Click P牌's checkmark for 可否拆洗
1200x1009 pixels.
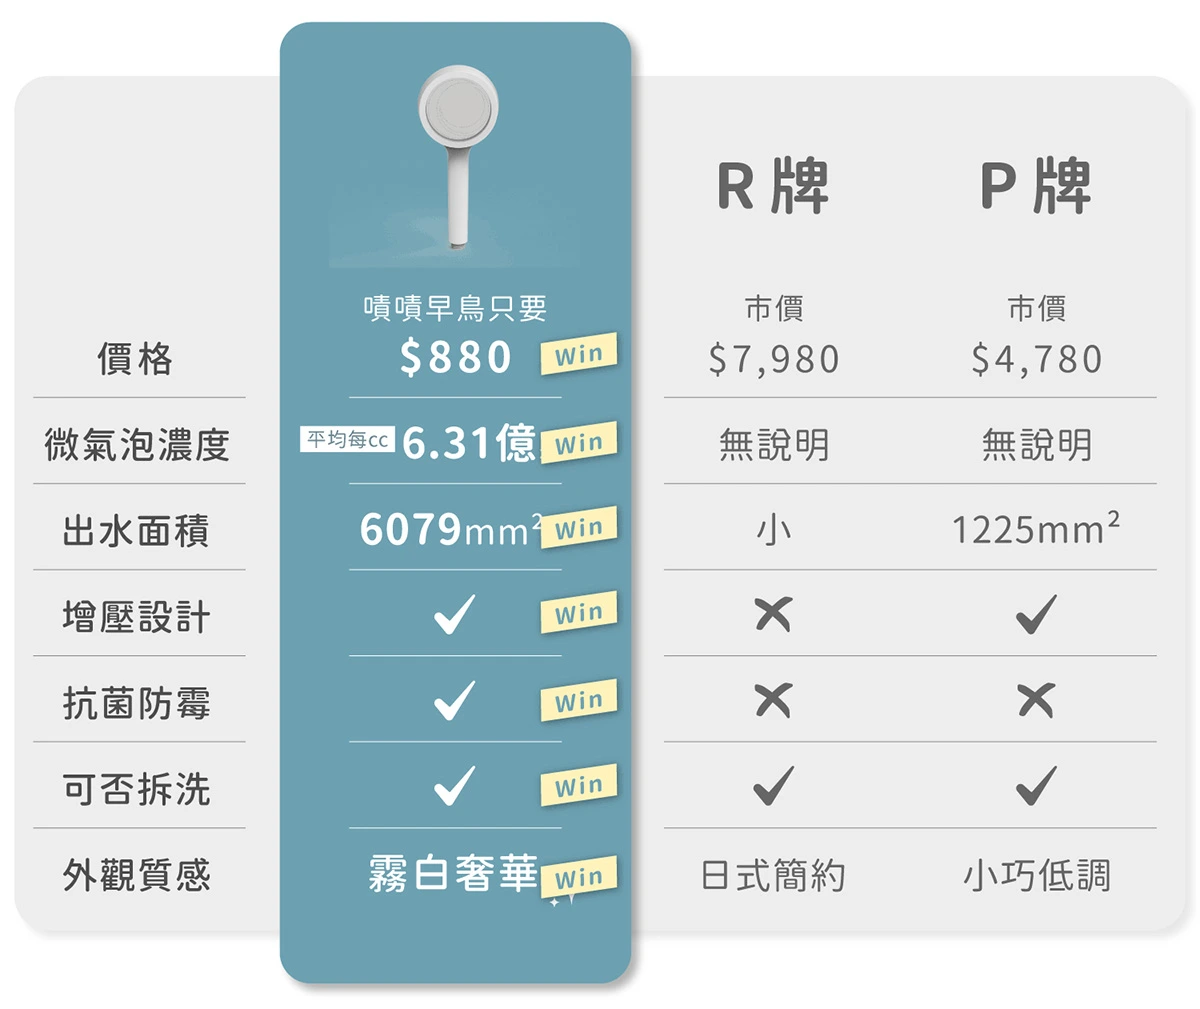coord(1036,786)
